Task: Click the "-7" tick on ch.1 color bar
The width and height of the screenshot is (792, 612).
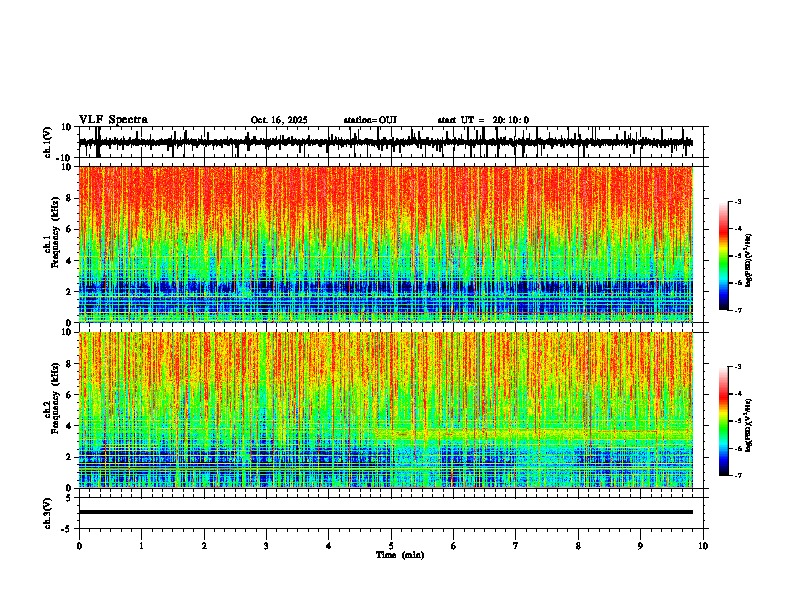Action: [737, 310]
